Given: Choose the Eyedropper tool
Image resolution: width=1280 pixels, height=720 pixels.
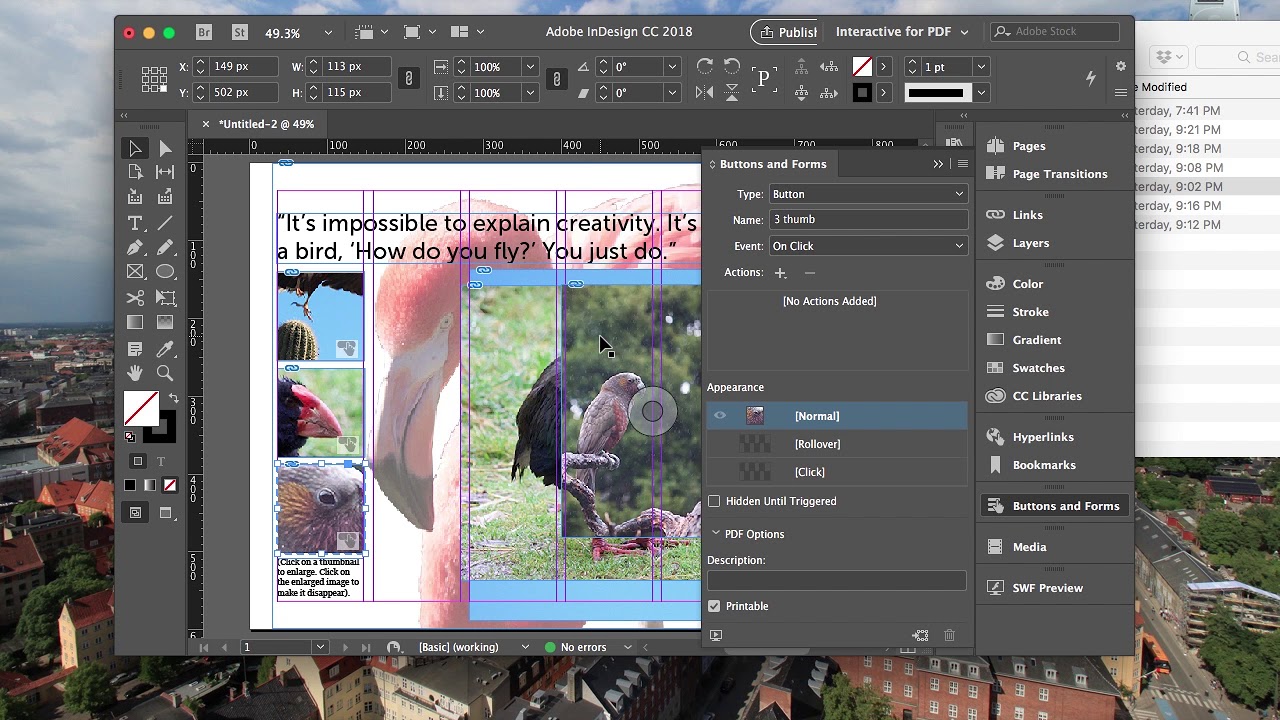Looking at the screenshot, I should point(165,349).
